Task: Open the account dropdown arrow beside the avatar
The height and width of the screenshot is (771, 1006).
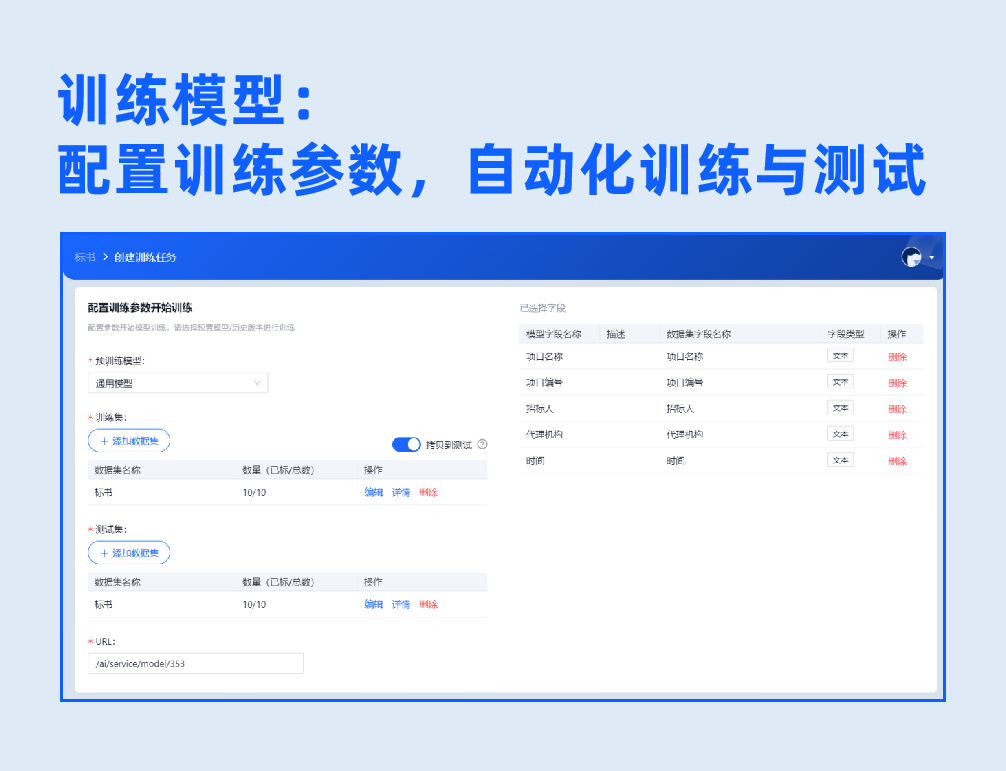Action: [932, 258]
